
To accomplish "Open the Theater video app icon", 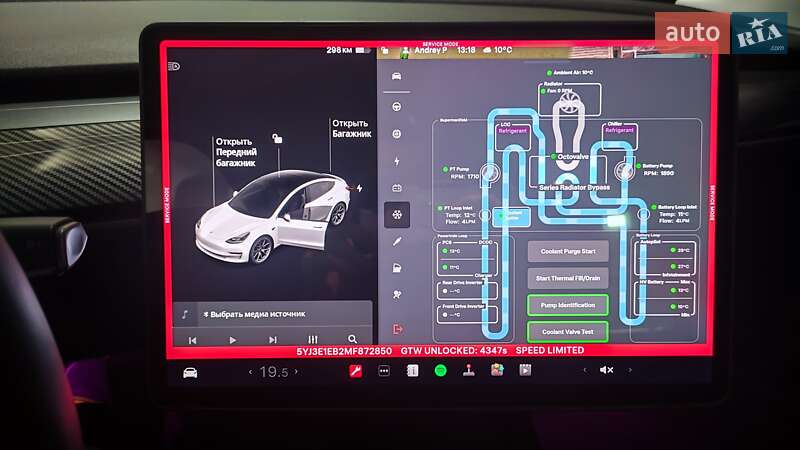I will [525, 370].
